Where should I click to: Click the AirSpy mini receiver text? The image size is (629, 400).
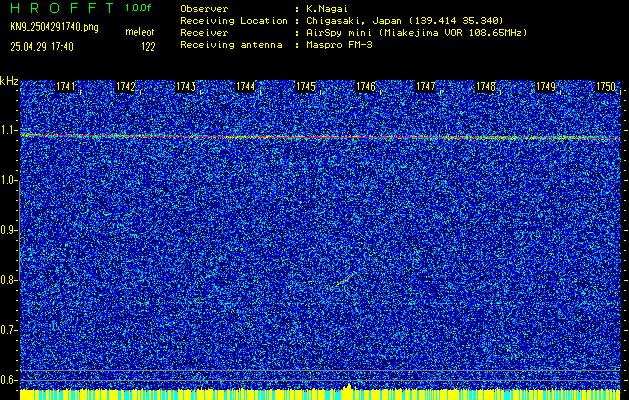click(416, 33)
